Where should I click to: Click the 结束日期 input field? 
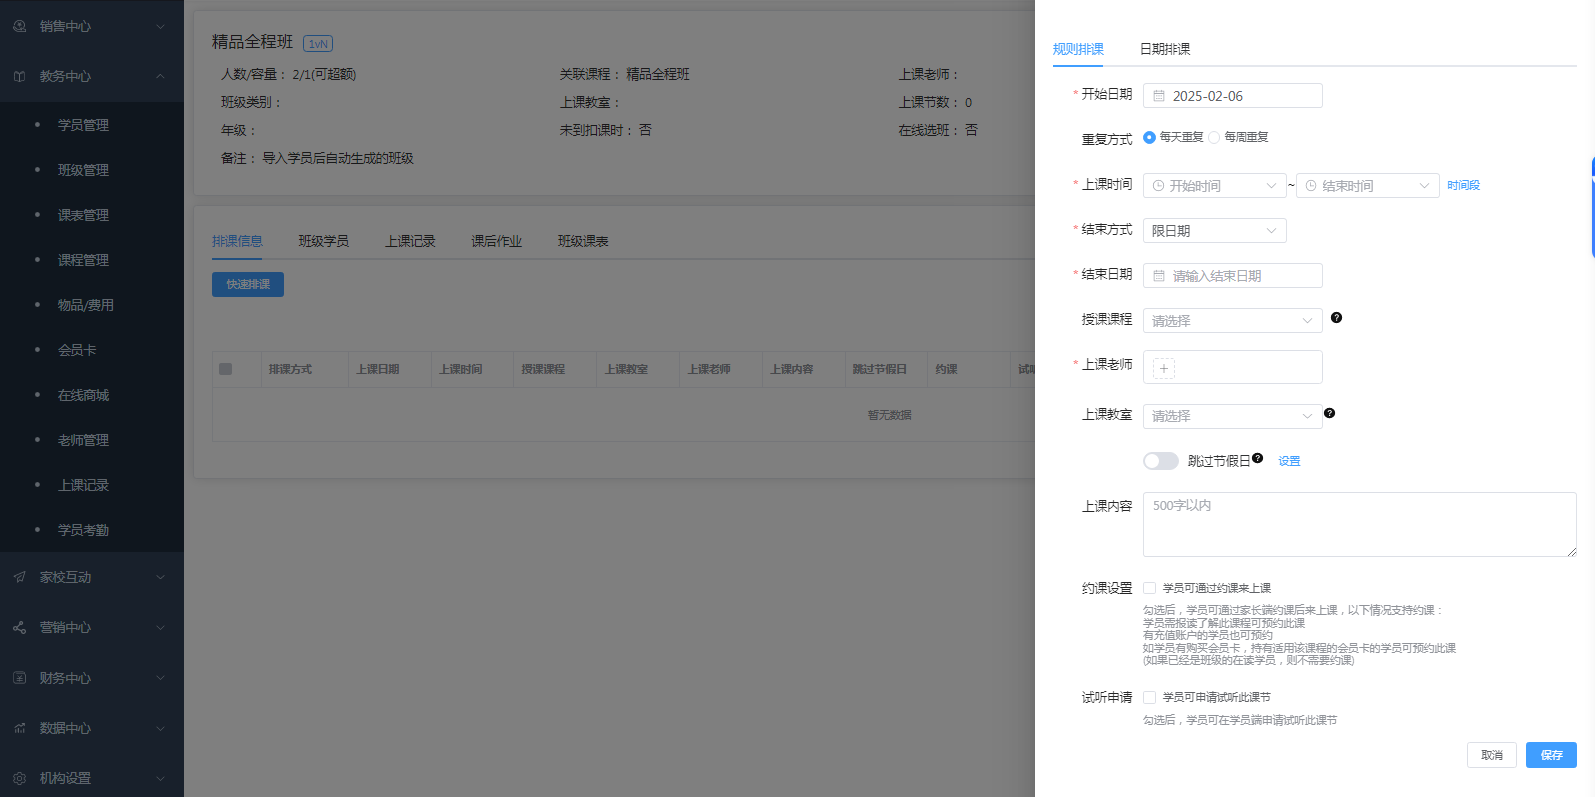pos(1233,275)
